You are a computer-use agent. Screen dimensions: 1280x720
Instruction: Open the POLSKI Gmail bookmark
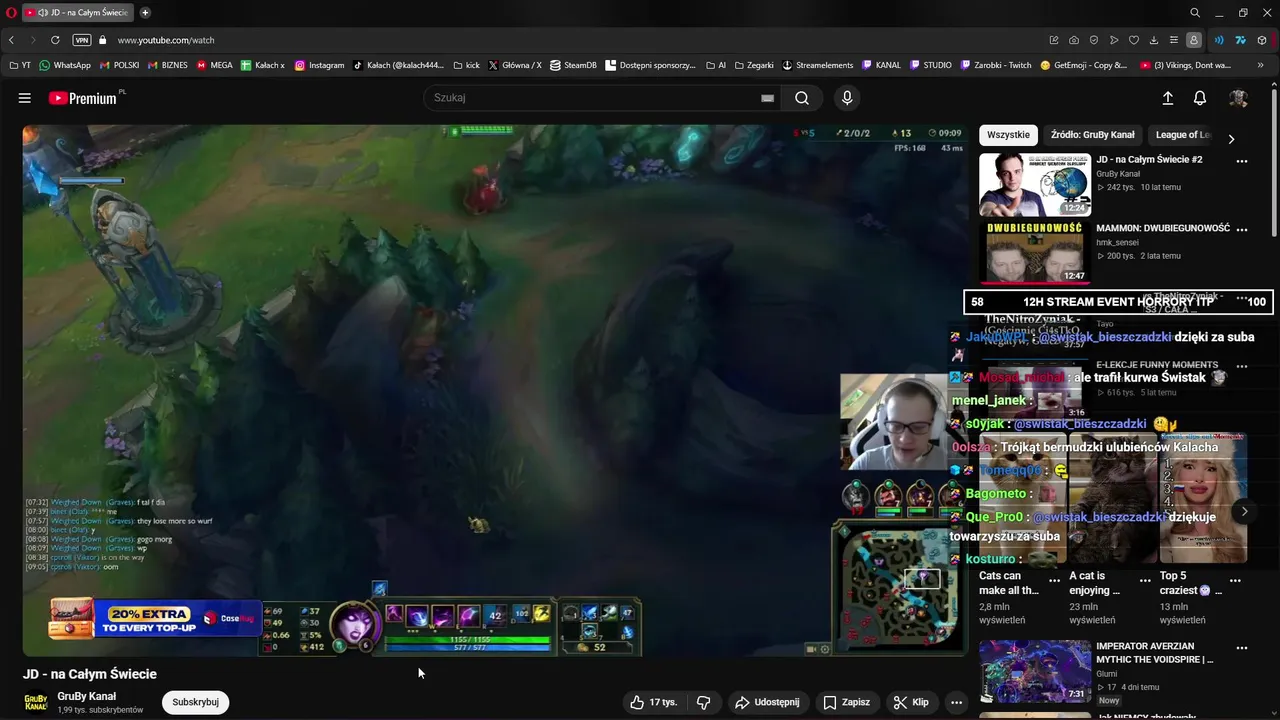[x=119, y=65]
